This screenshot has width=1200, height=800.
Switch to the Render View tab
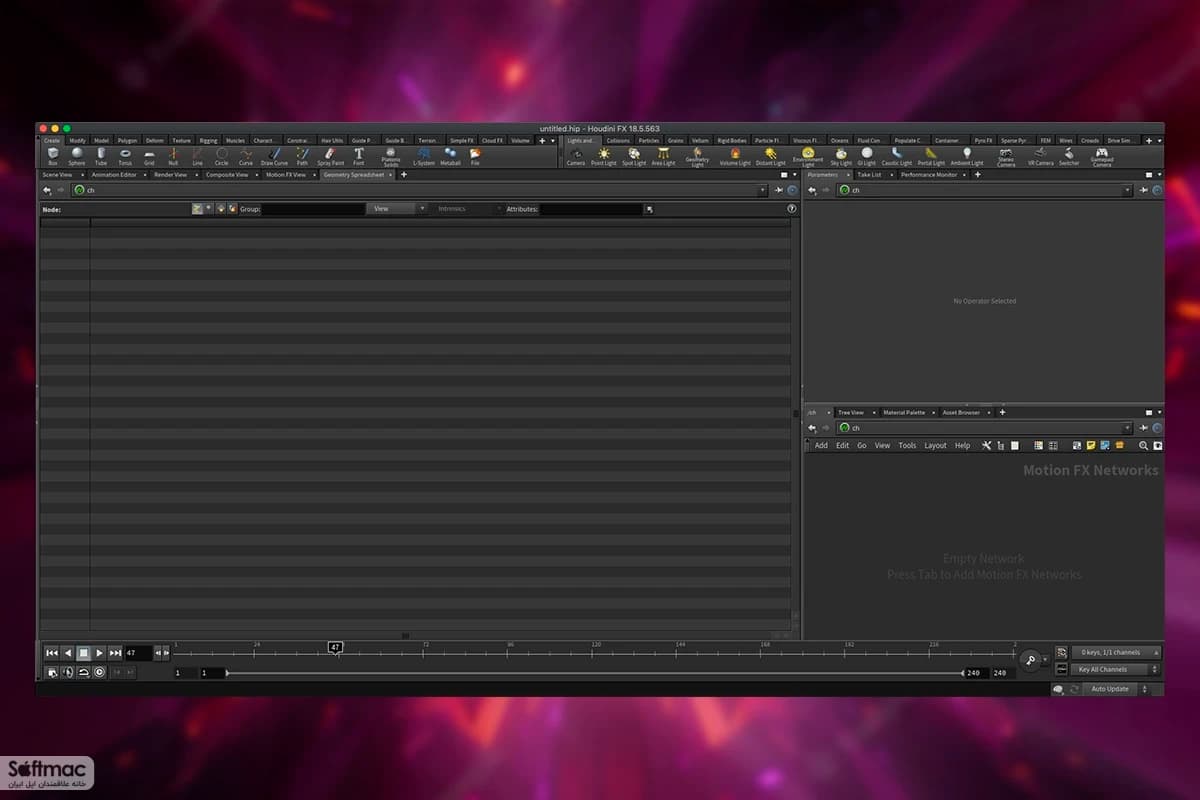(x=170, y=175)
